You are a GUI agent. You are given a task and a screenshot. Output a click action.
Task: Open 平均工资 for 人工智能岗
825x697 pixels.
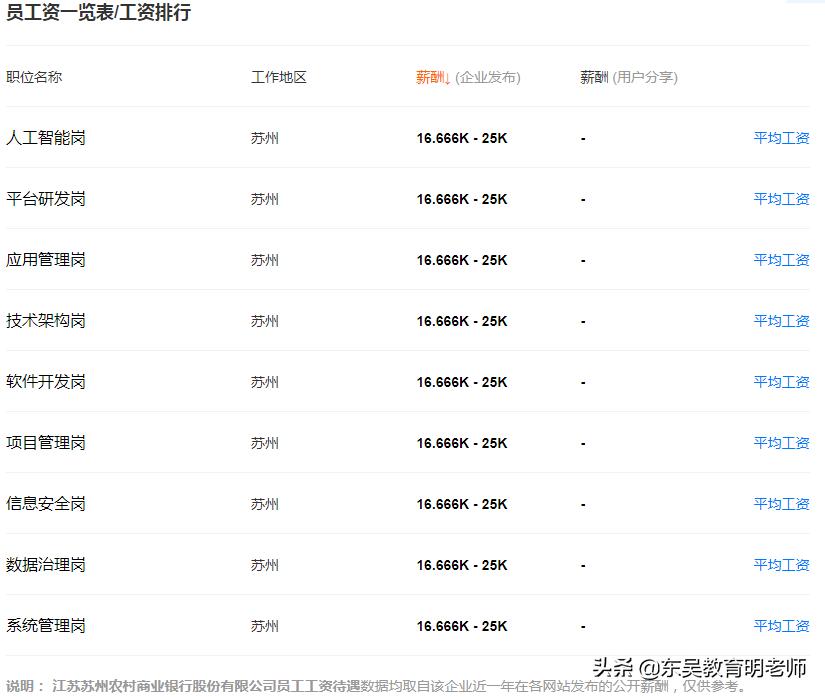[x=782, y=138]
